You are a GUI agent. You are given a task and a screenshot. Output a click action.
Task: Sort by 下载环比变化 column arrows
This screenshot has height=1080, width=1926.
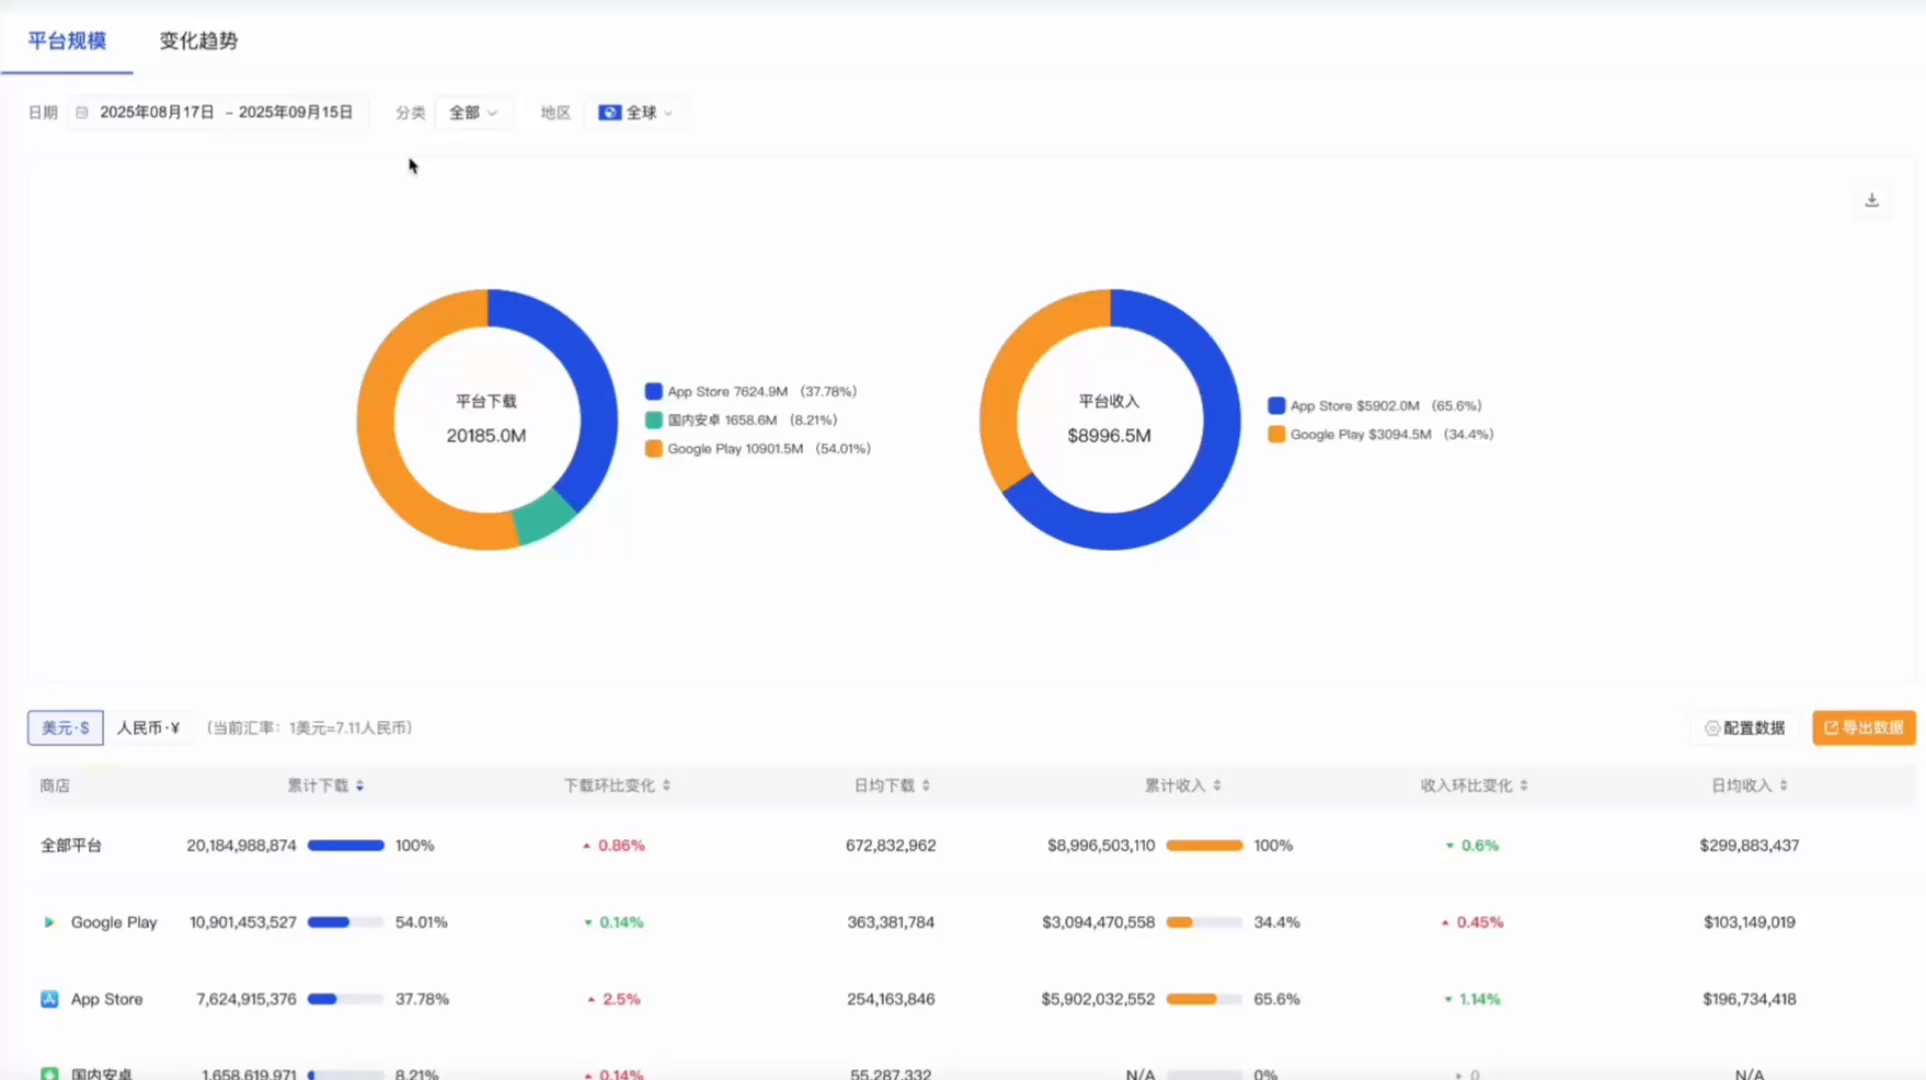tap(667, 786)
